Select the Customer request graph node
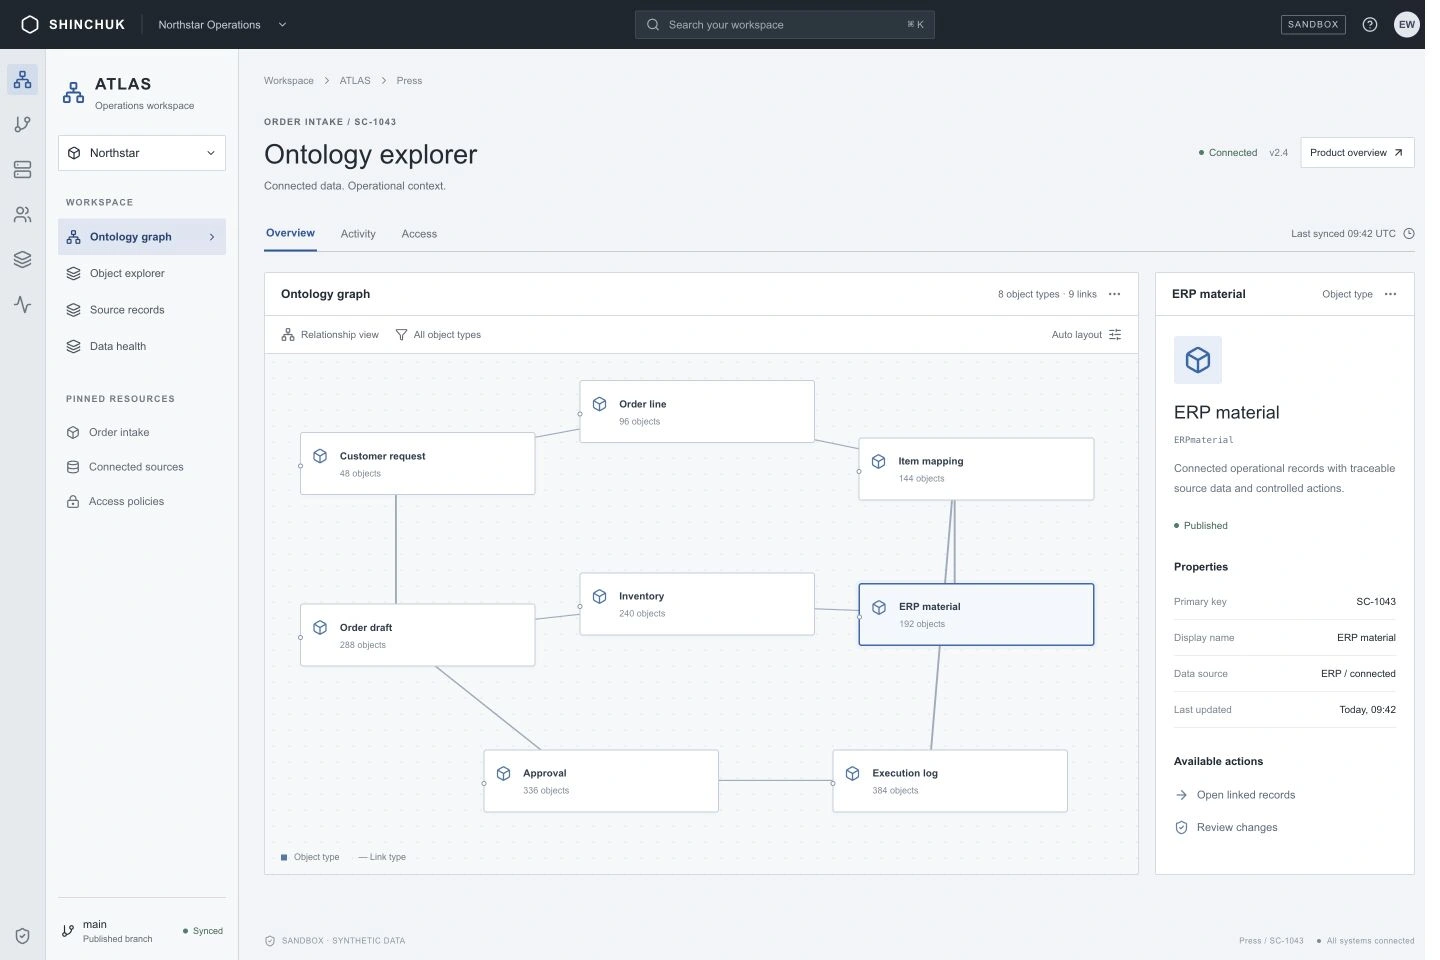Viewport: 1440px width, 960px height. (418, 464)
